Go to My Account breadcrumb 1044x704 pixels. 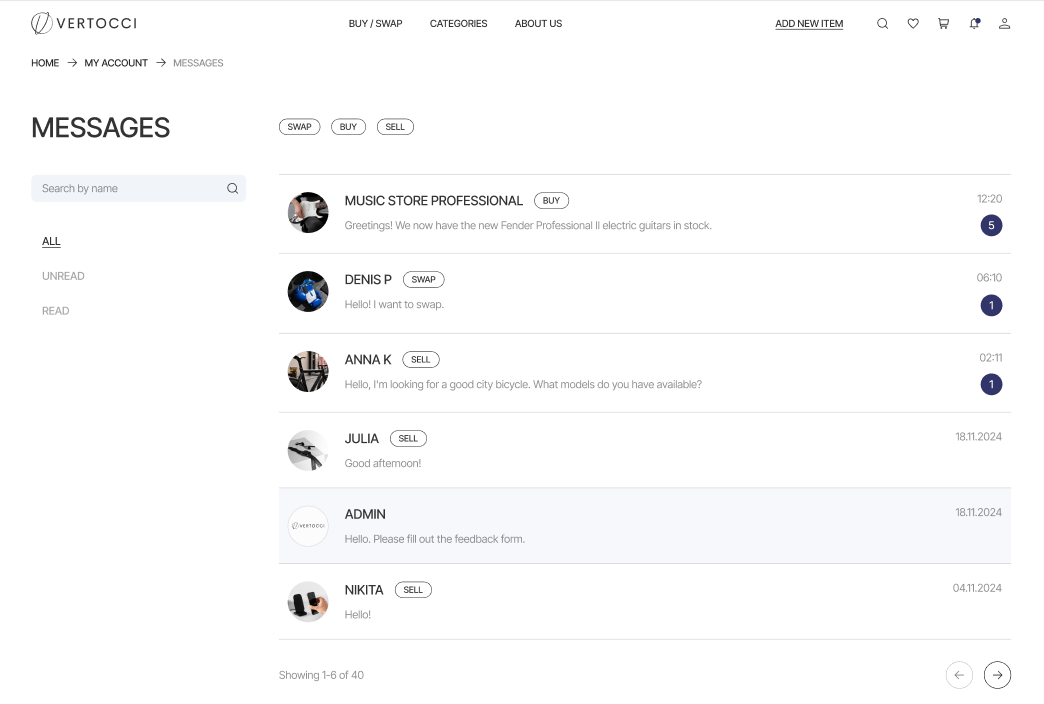(116, 63)
